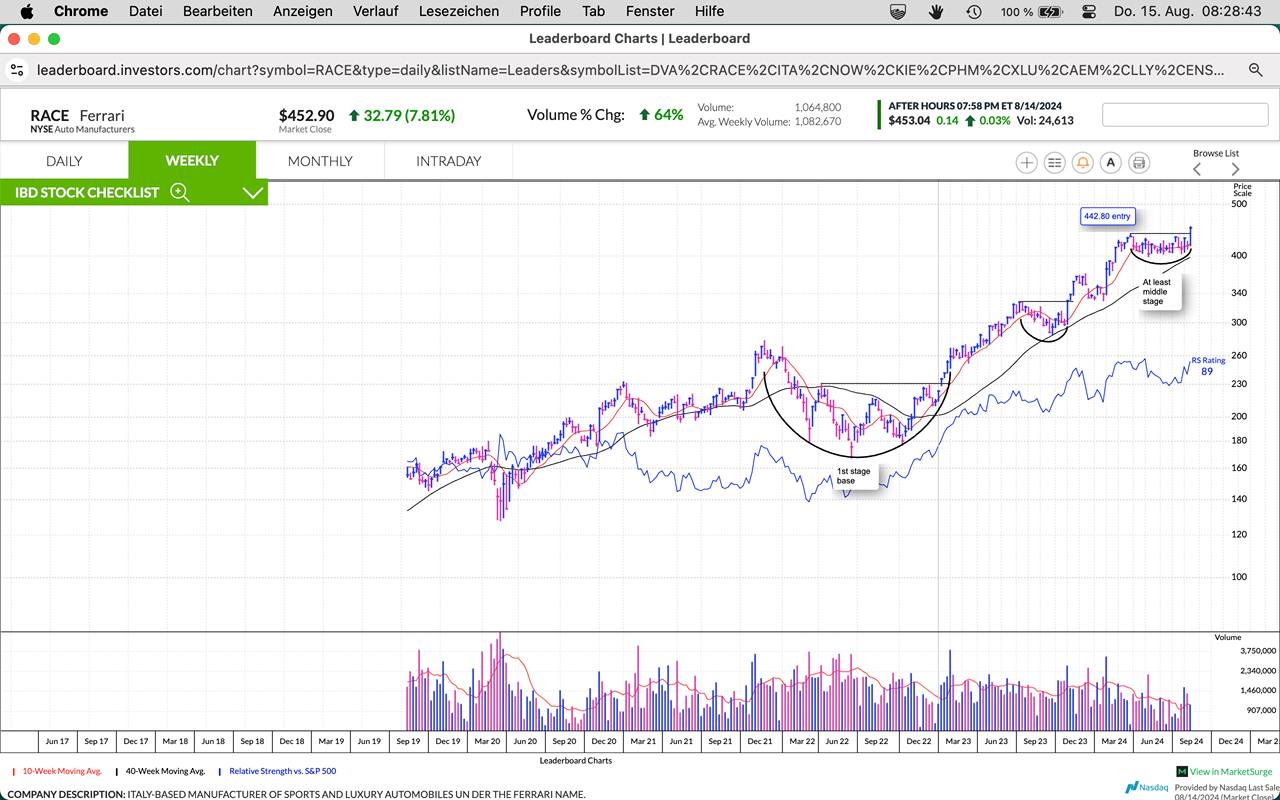Click the plus add icon above chart
The image size is (1280, 800).
(1026, 162)
